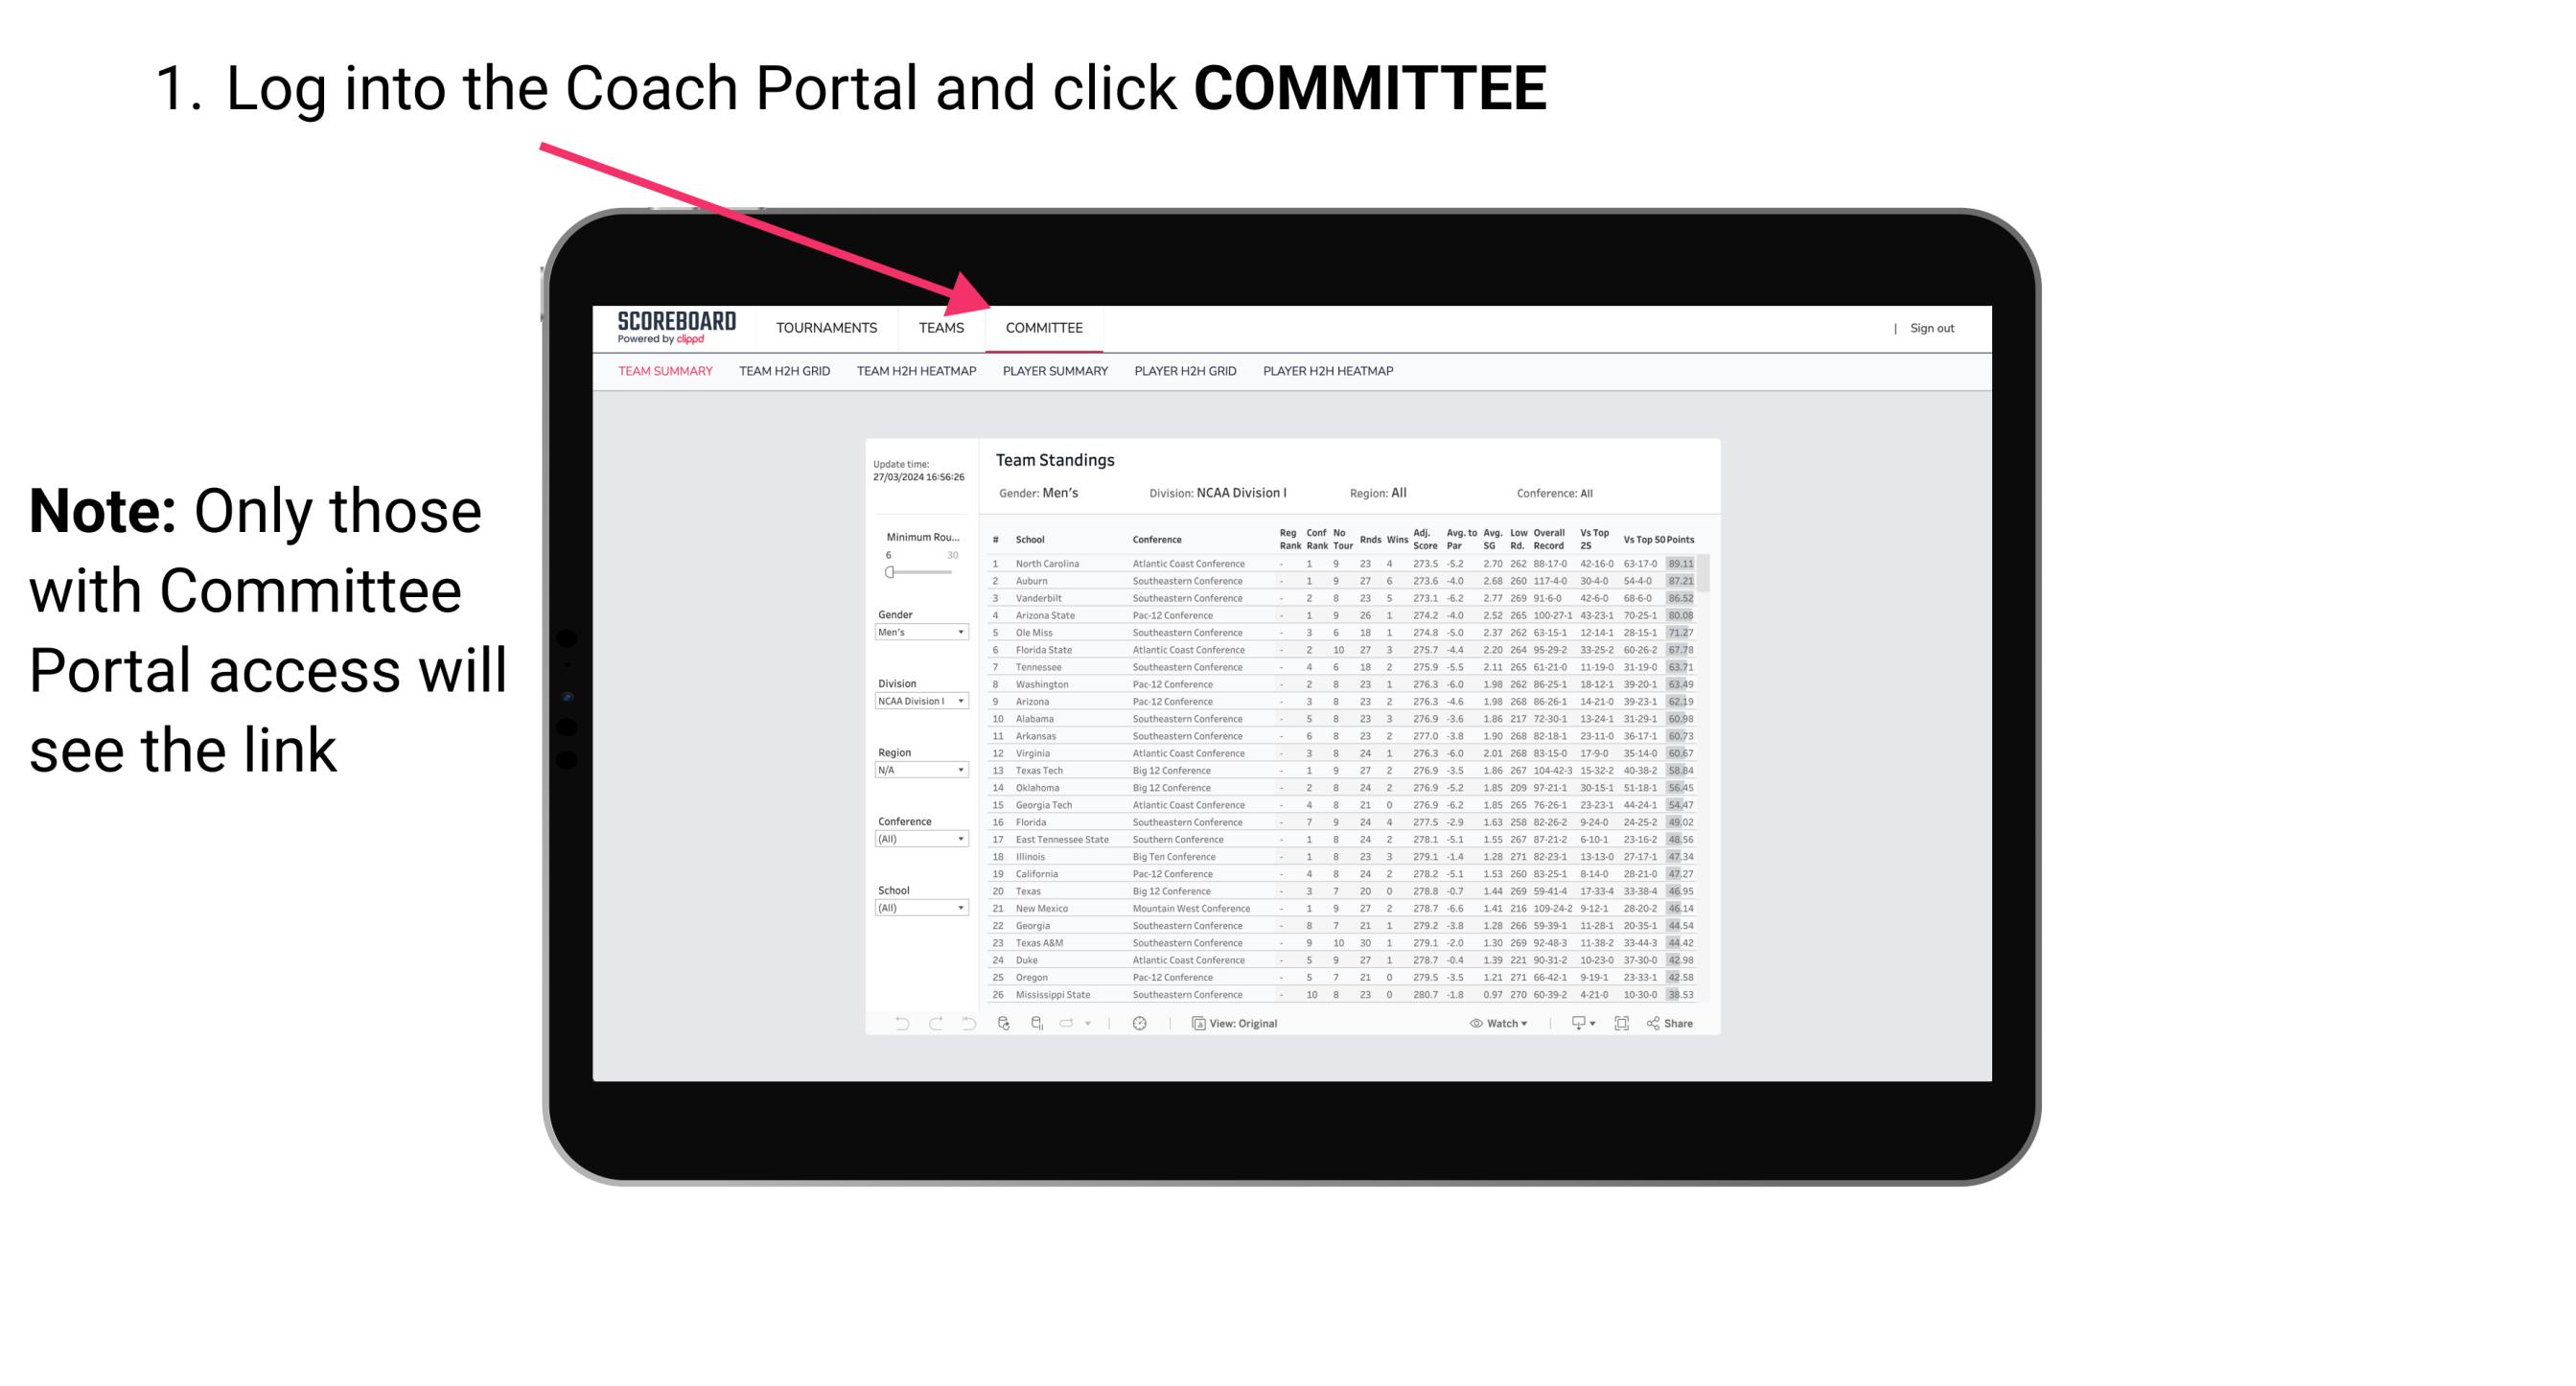The width and height of the screenshot is (2576, 1386).
Task: Click the download/export icon
Action: pyautogui.click(x=1572, y=1024)
